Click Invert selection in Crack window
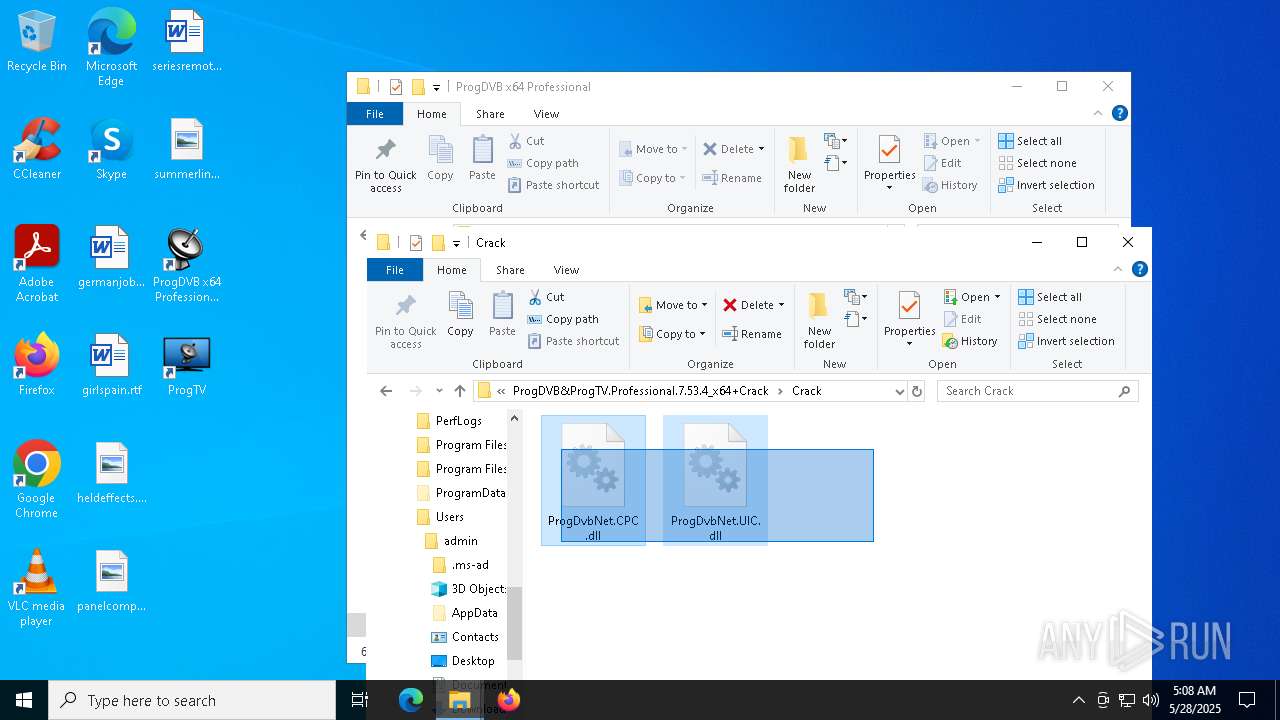Viewport: 1280px width, 720px height. (1066, 341)
